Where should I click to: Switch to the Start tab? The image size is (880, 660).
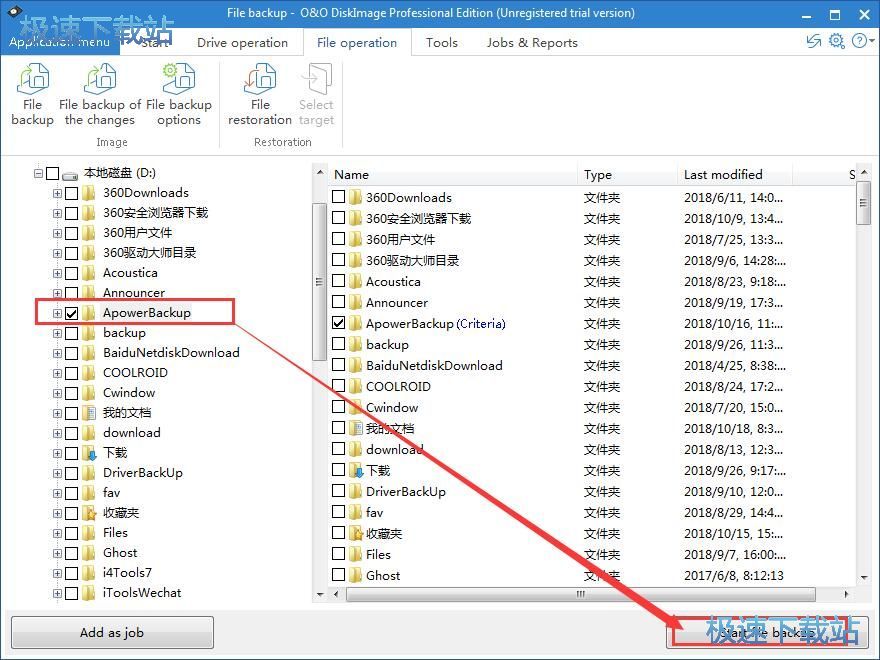click(x=154, y=43)
